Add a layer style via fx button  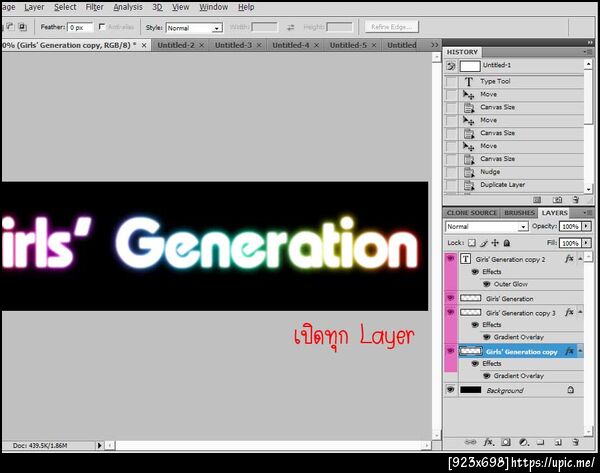[488, 442]
